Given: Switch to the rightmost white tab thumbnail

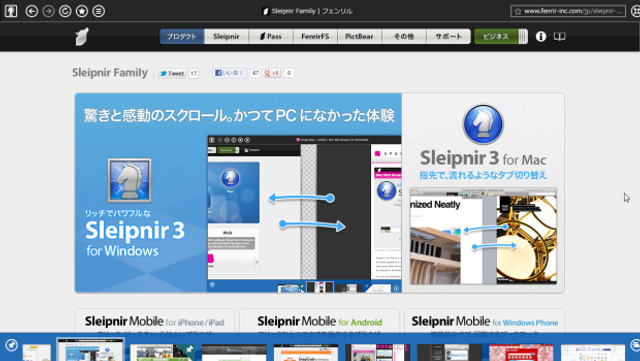Looking at the screenshot, I should (x=593, y=352).
